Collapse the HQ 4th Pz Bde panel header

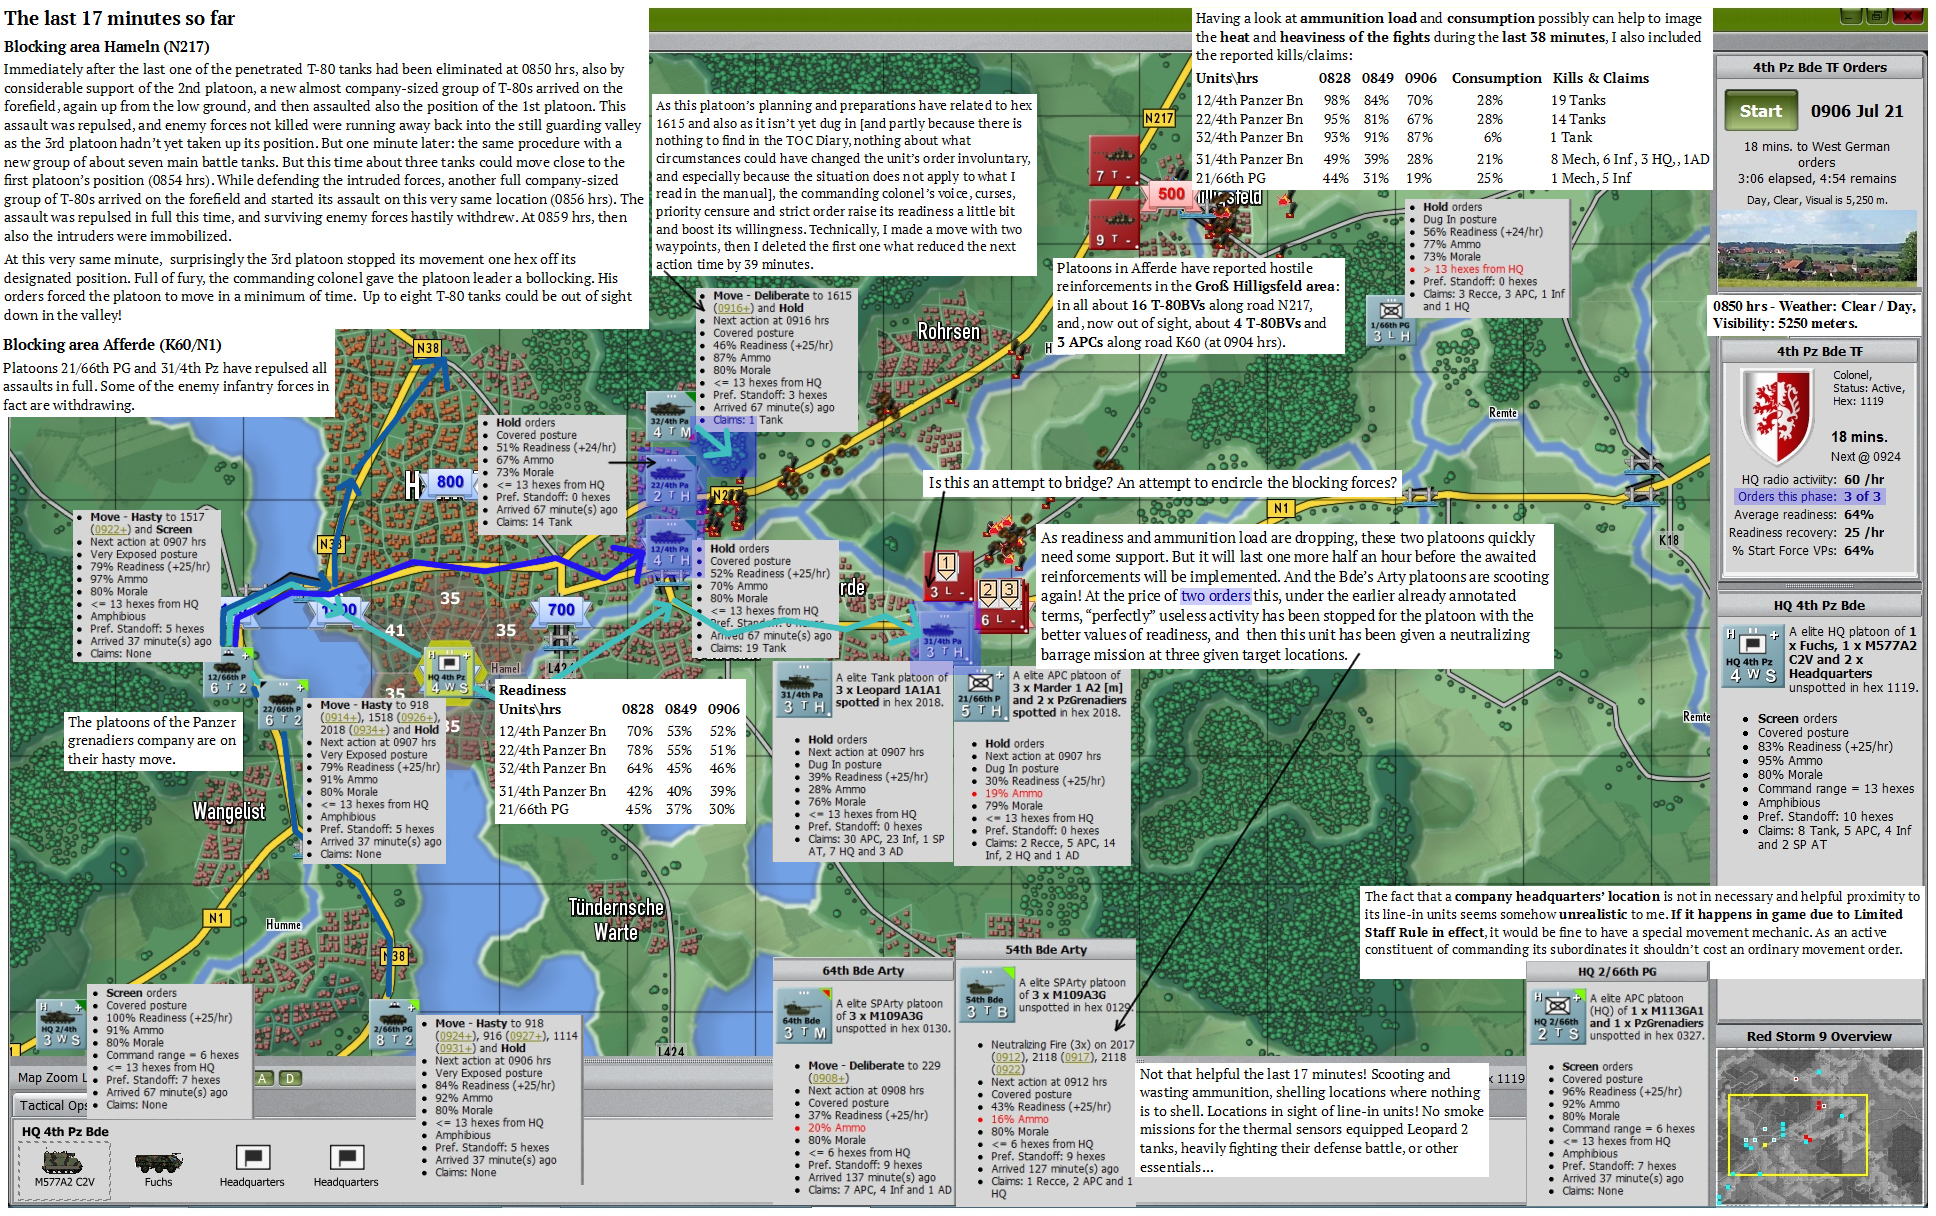1819,605
